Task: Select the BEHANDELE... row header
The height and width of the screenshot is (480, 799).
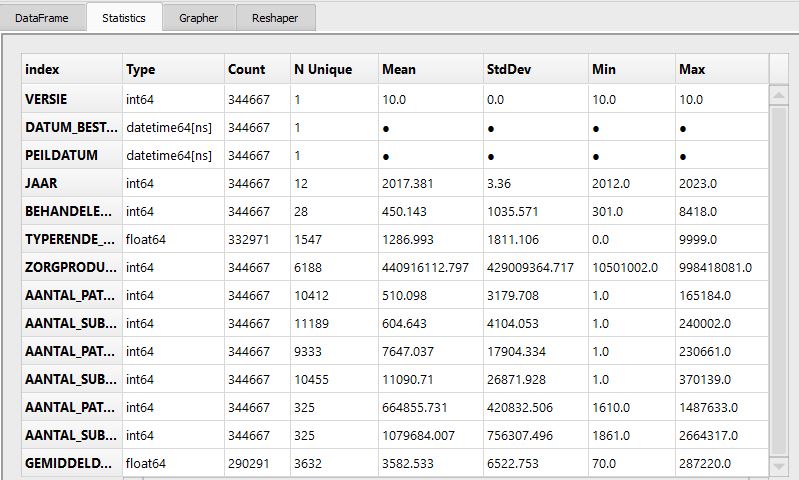Action: pyautogui.click(x=72, y=211)
